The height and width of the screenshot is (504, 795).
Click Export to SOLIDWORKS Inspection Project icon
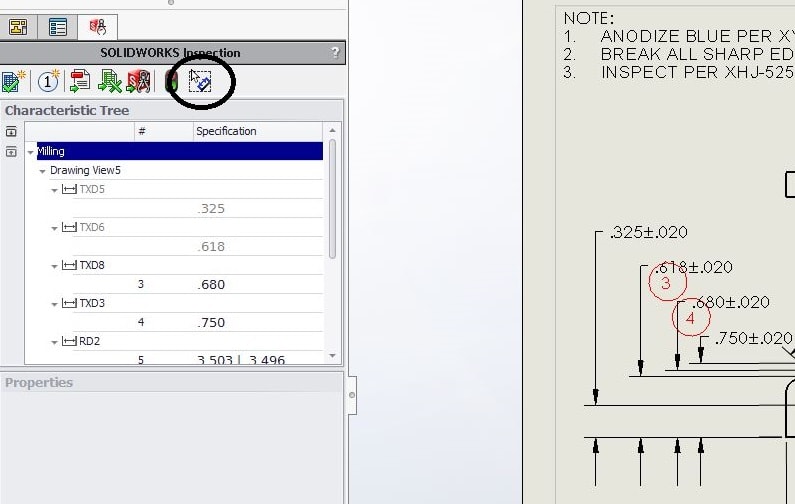138,81
